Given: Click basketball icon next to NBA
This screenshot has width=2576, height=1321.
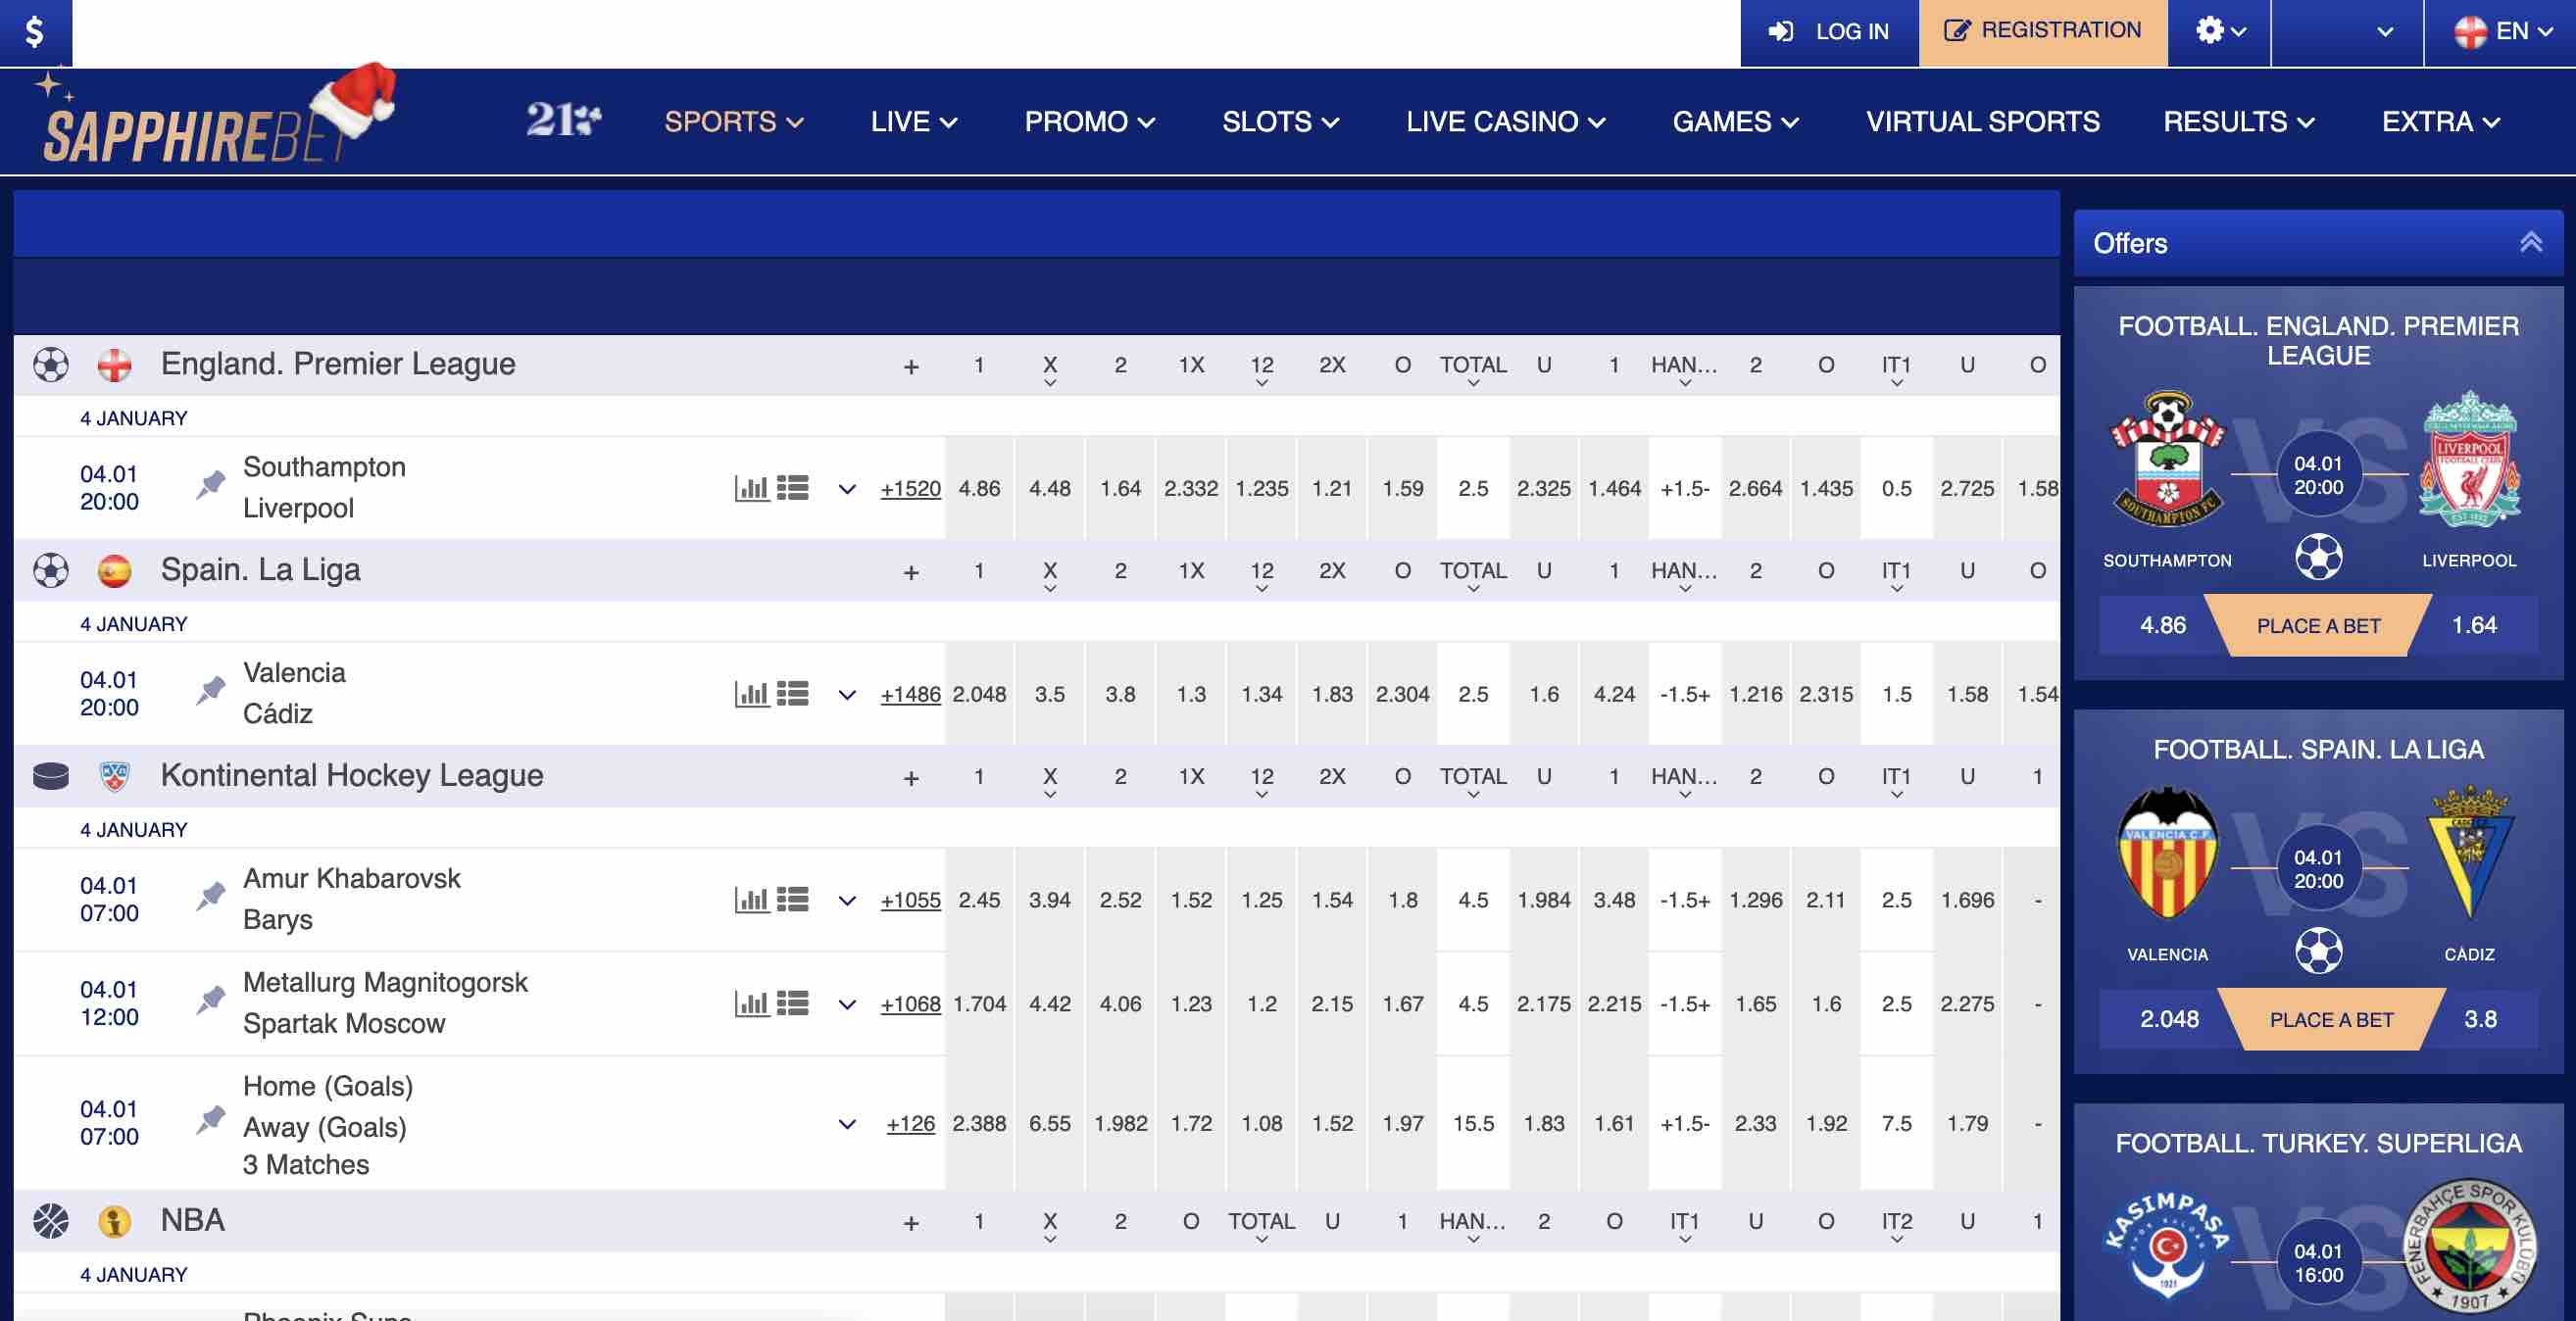Looking at the screenshot, I should point(51,1221).
